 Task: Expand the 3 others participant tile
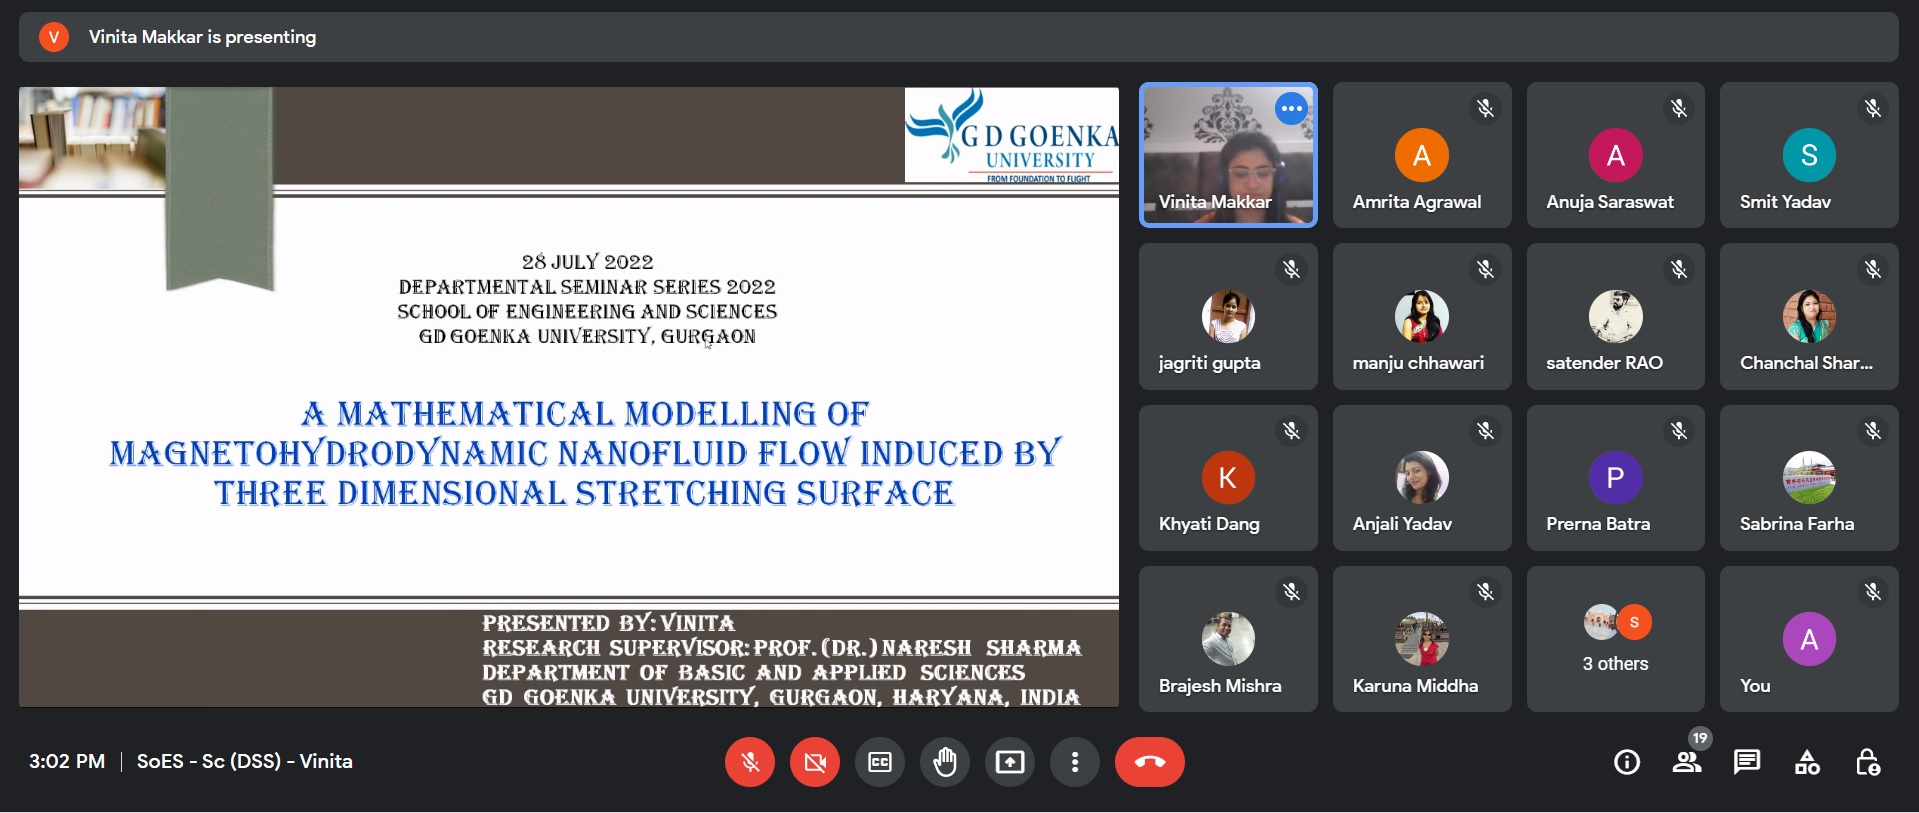tap(1615, 639)
